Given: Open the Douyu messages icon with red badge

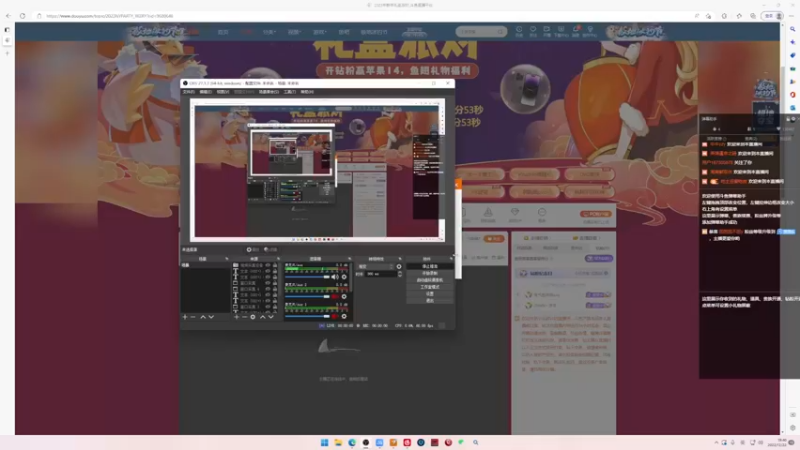Looking at the screenshot, I should [576, 31].
